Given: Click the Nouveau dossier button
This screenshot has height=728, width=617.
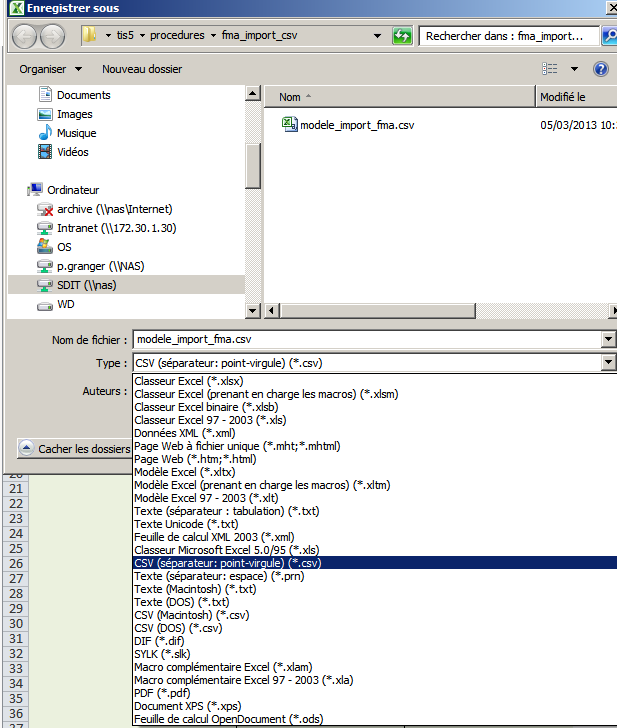Looking at the screenshot, I should coord(142,69).
